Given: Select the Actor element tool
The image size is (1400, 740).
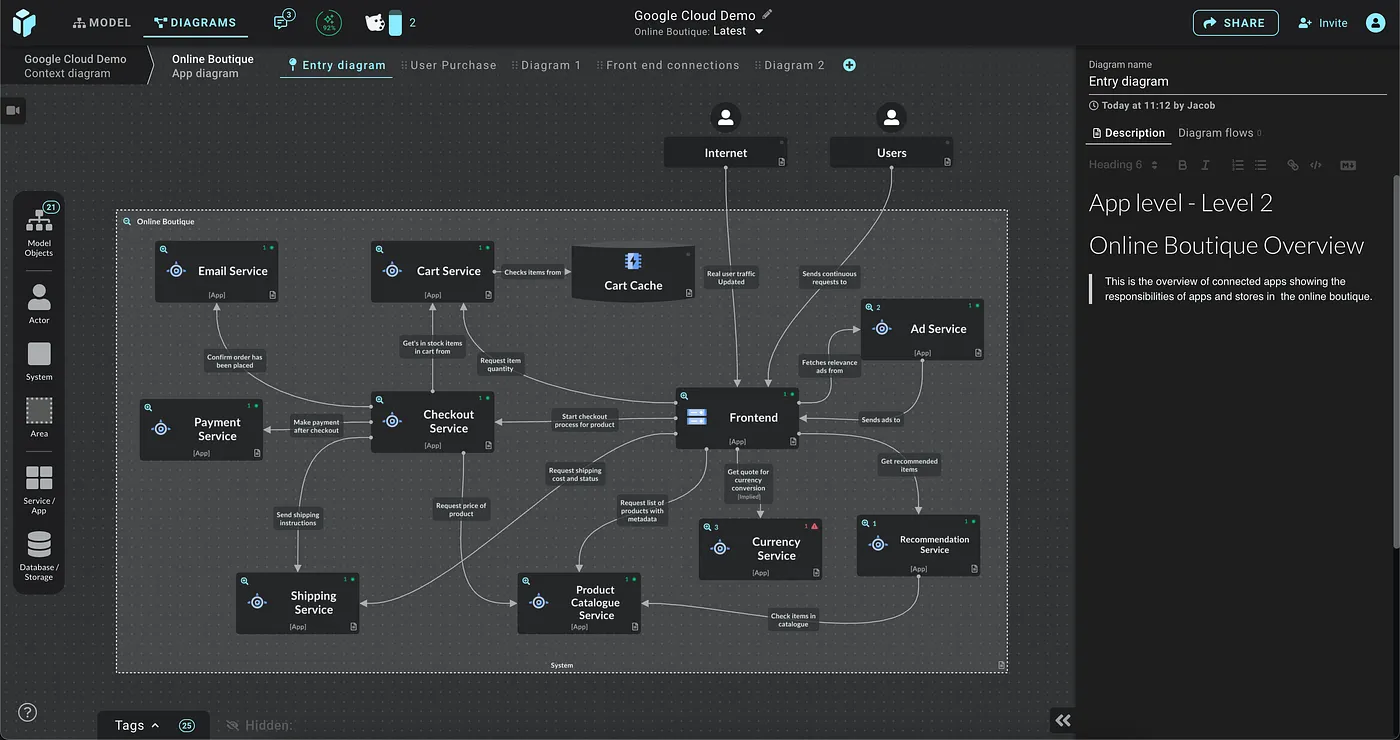Looking at the screenshot, I should [x=38, y=300].
